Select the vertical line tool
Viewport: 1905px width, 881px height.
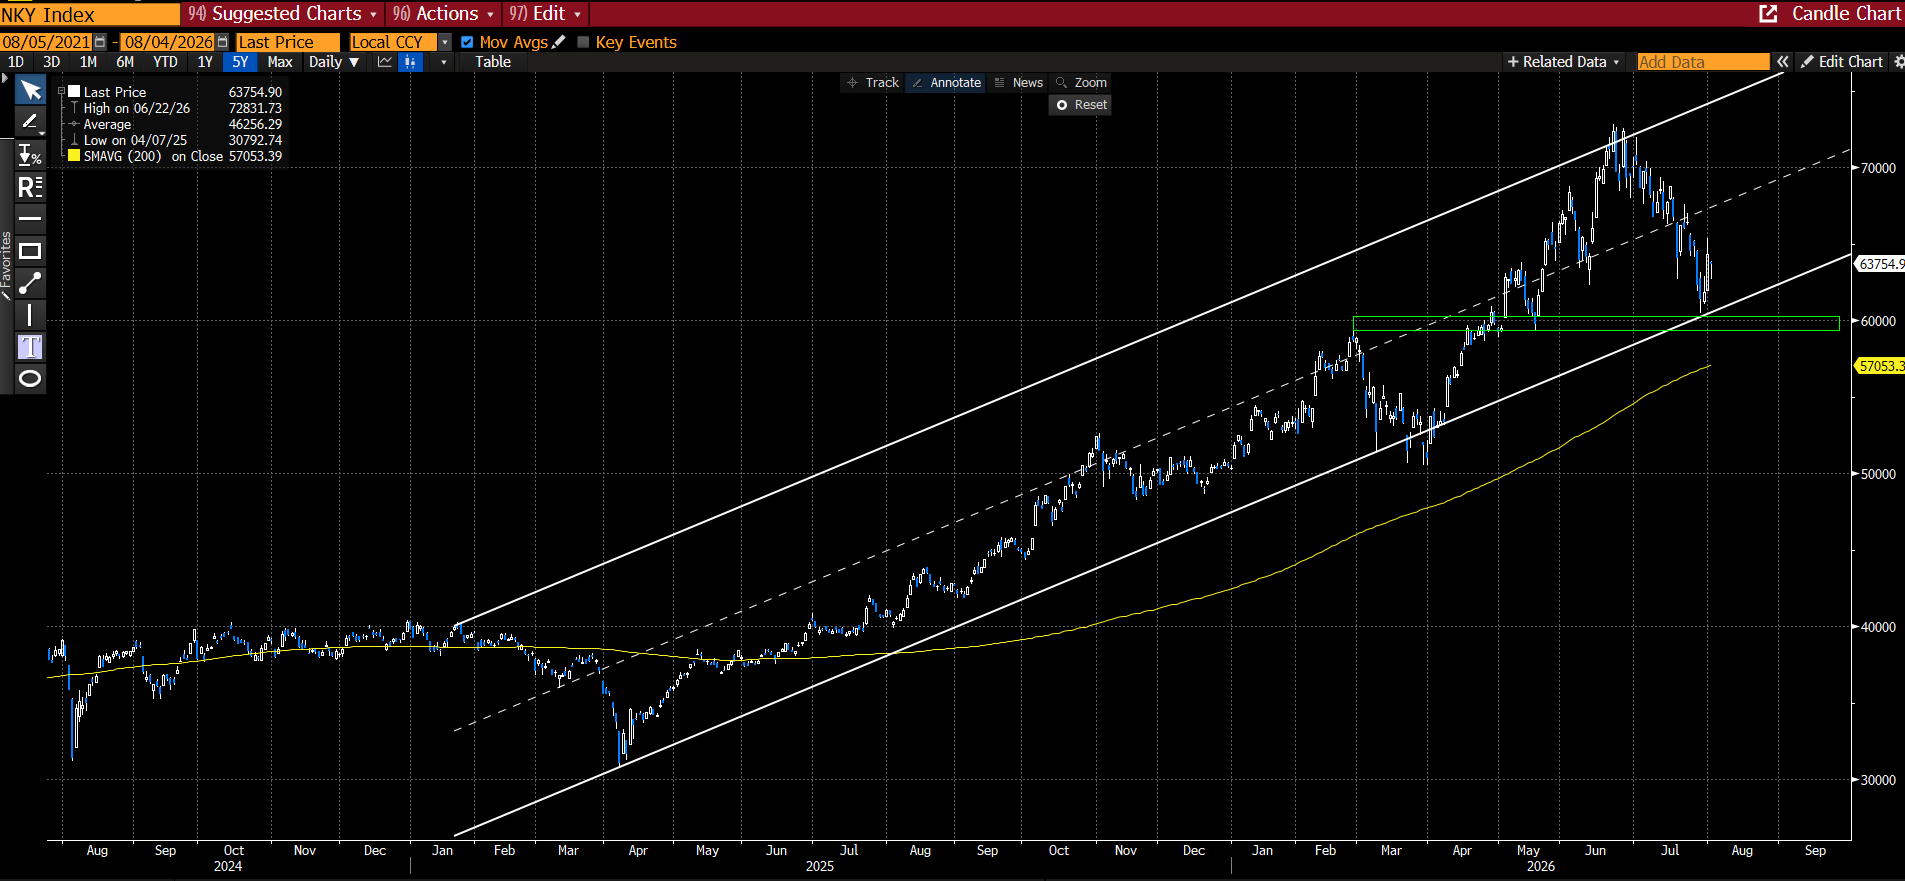(x=30, y=315)
